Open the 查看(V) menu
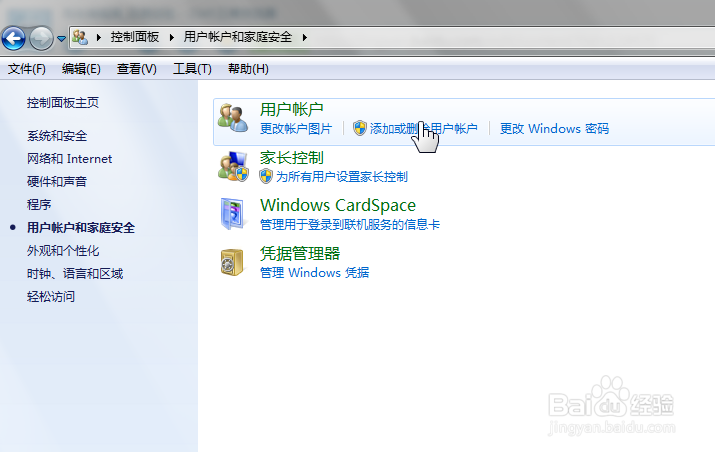The image size is (715, 452). [137, 69]
